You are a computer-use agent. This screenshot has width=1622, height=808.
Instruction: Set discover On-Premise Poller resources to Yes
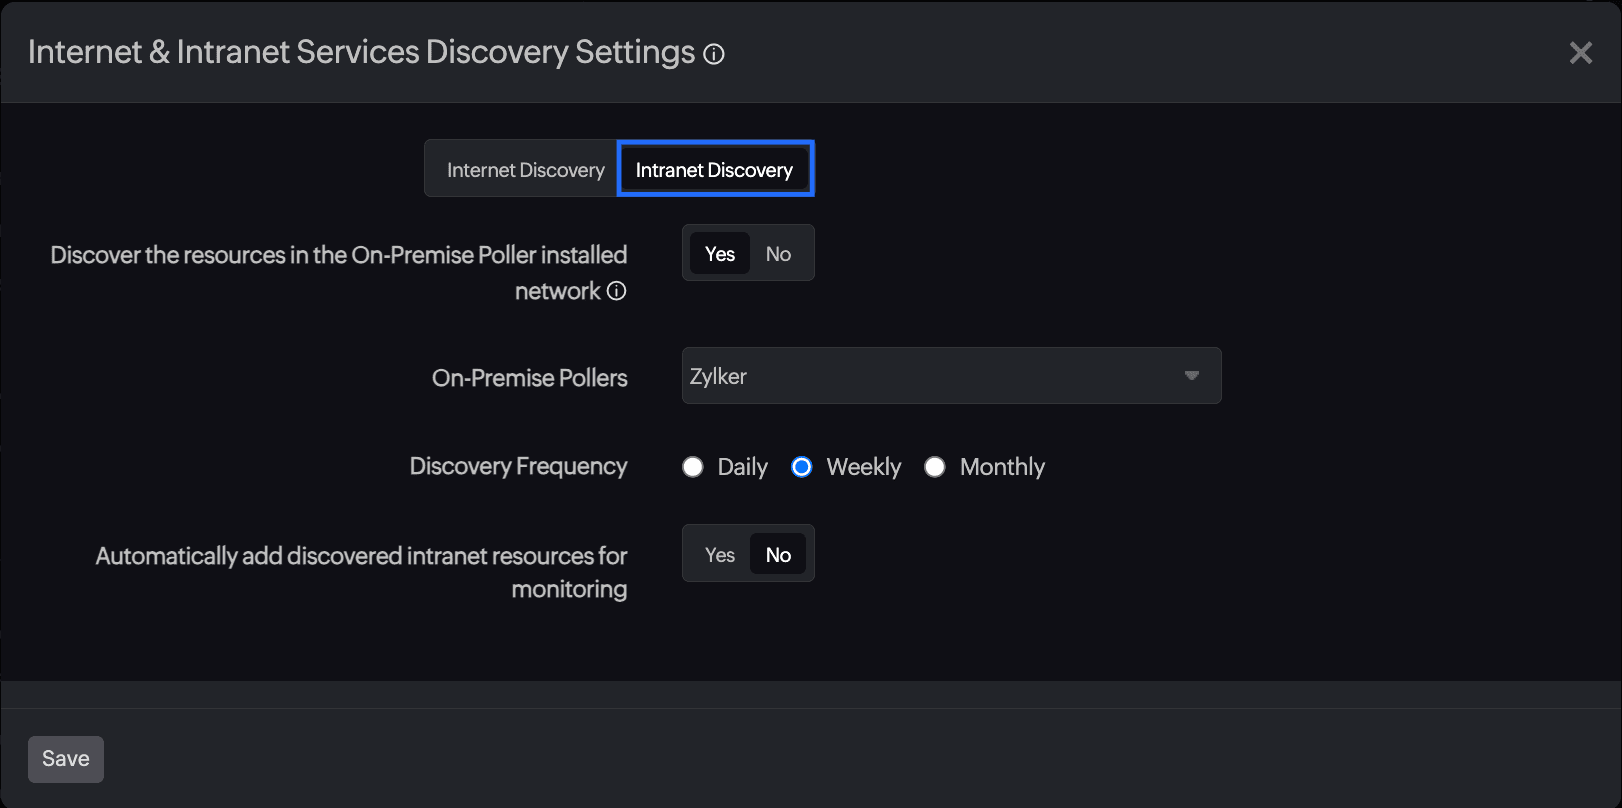[x=719, y=254]
